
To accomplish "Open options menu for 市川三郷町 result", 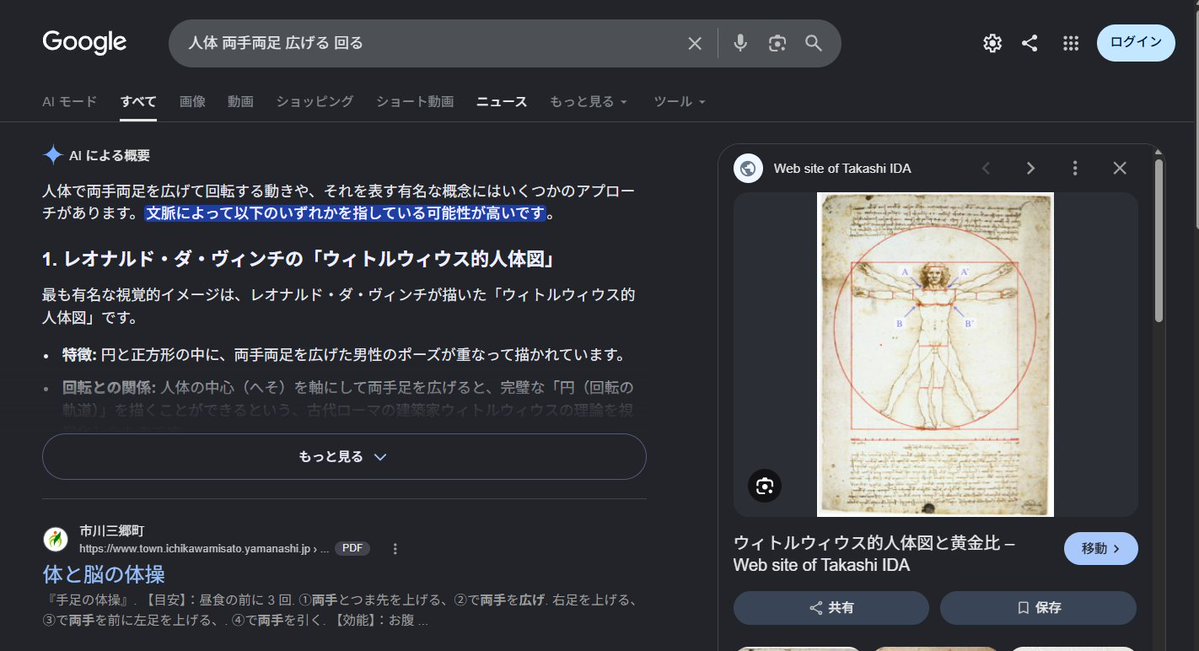I will click(395, 548).
